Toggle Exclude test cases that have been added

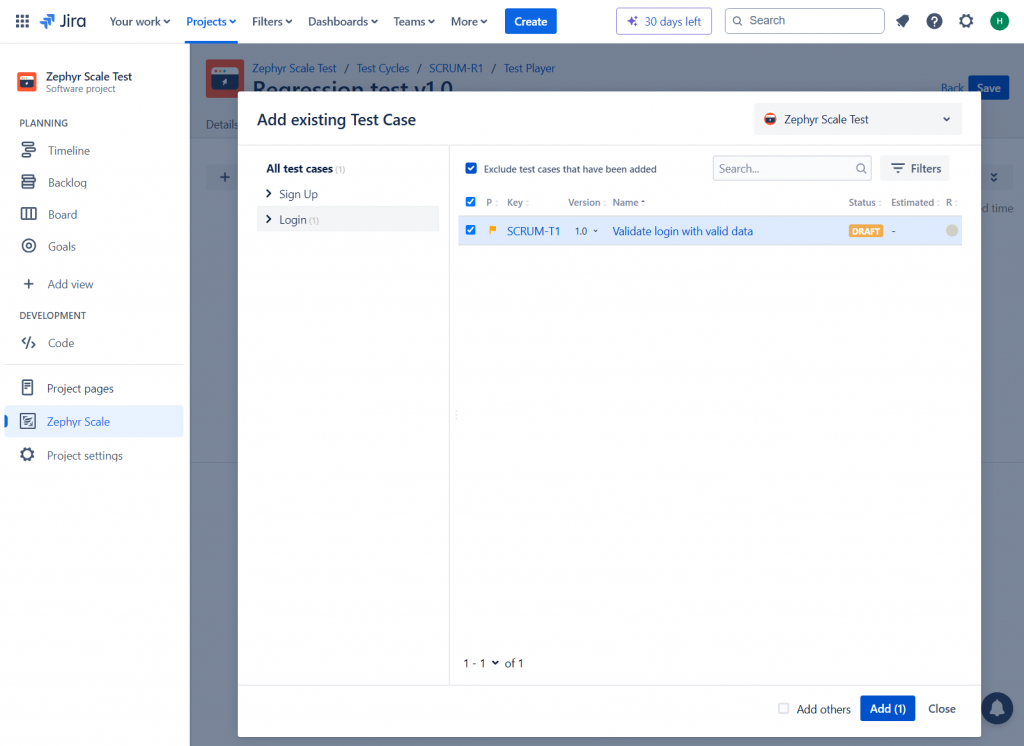point(471,169)
